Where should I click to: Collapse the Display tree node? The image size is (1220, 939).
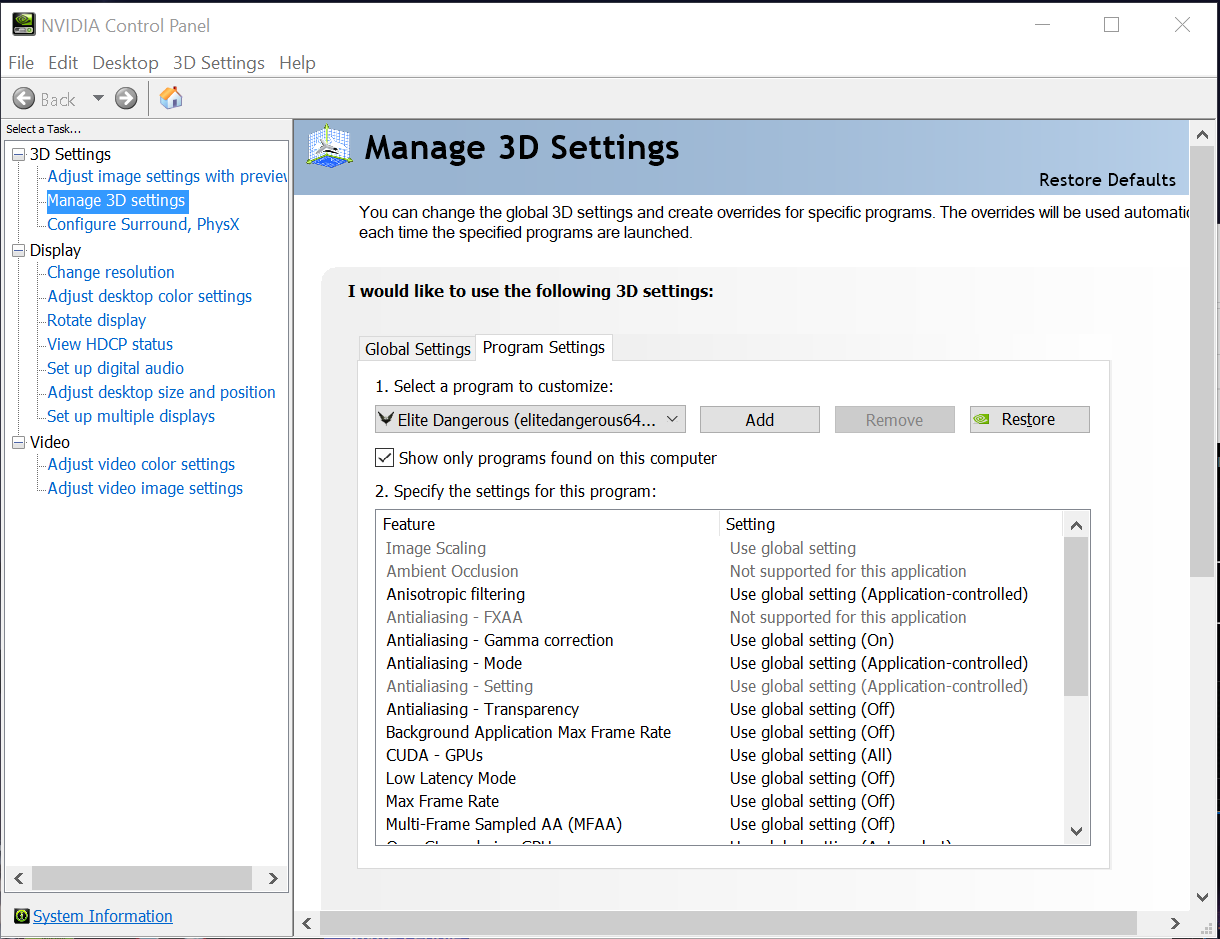coord(17,250)
